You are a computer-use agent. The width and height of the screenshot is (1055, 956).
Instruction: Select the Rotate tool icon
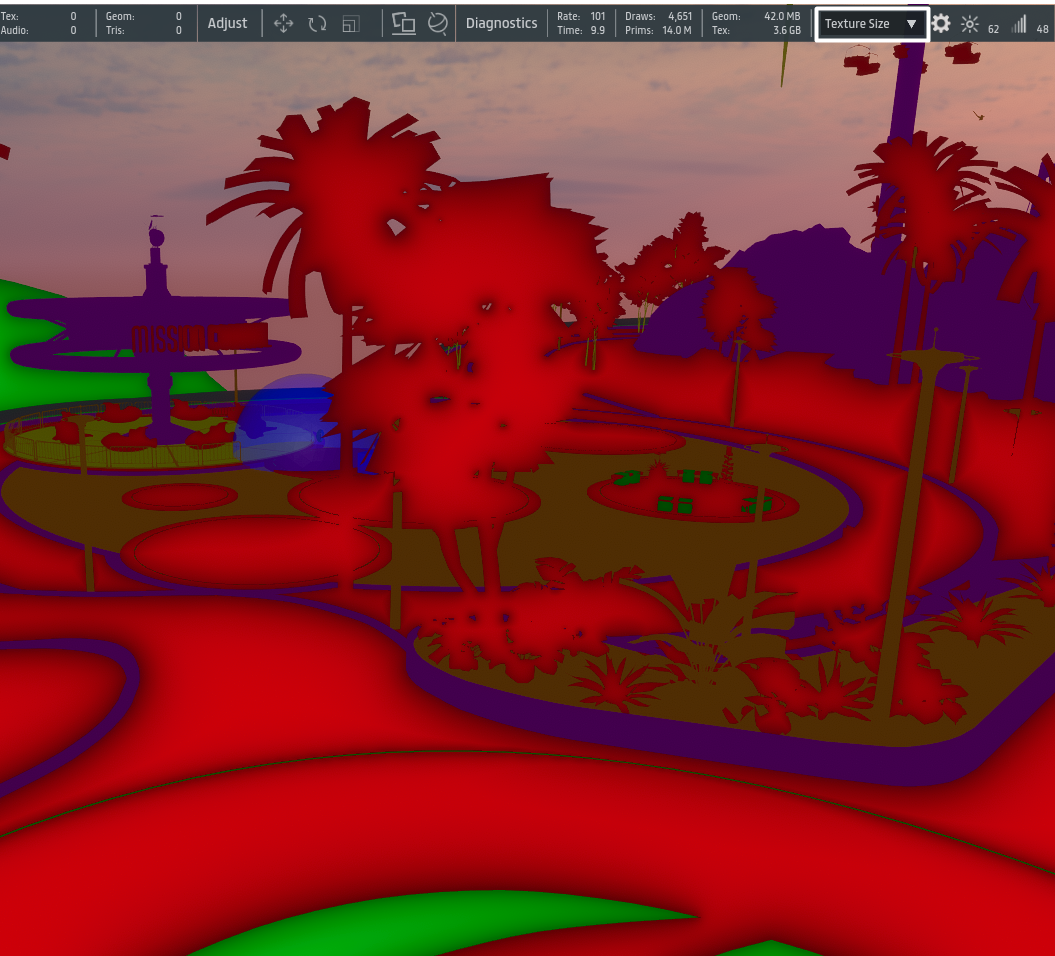(317, 23)
